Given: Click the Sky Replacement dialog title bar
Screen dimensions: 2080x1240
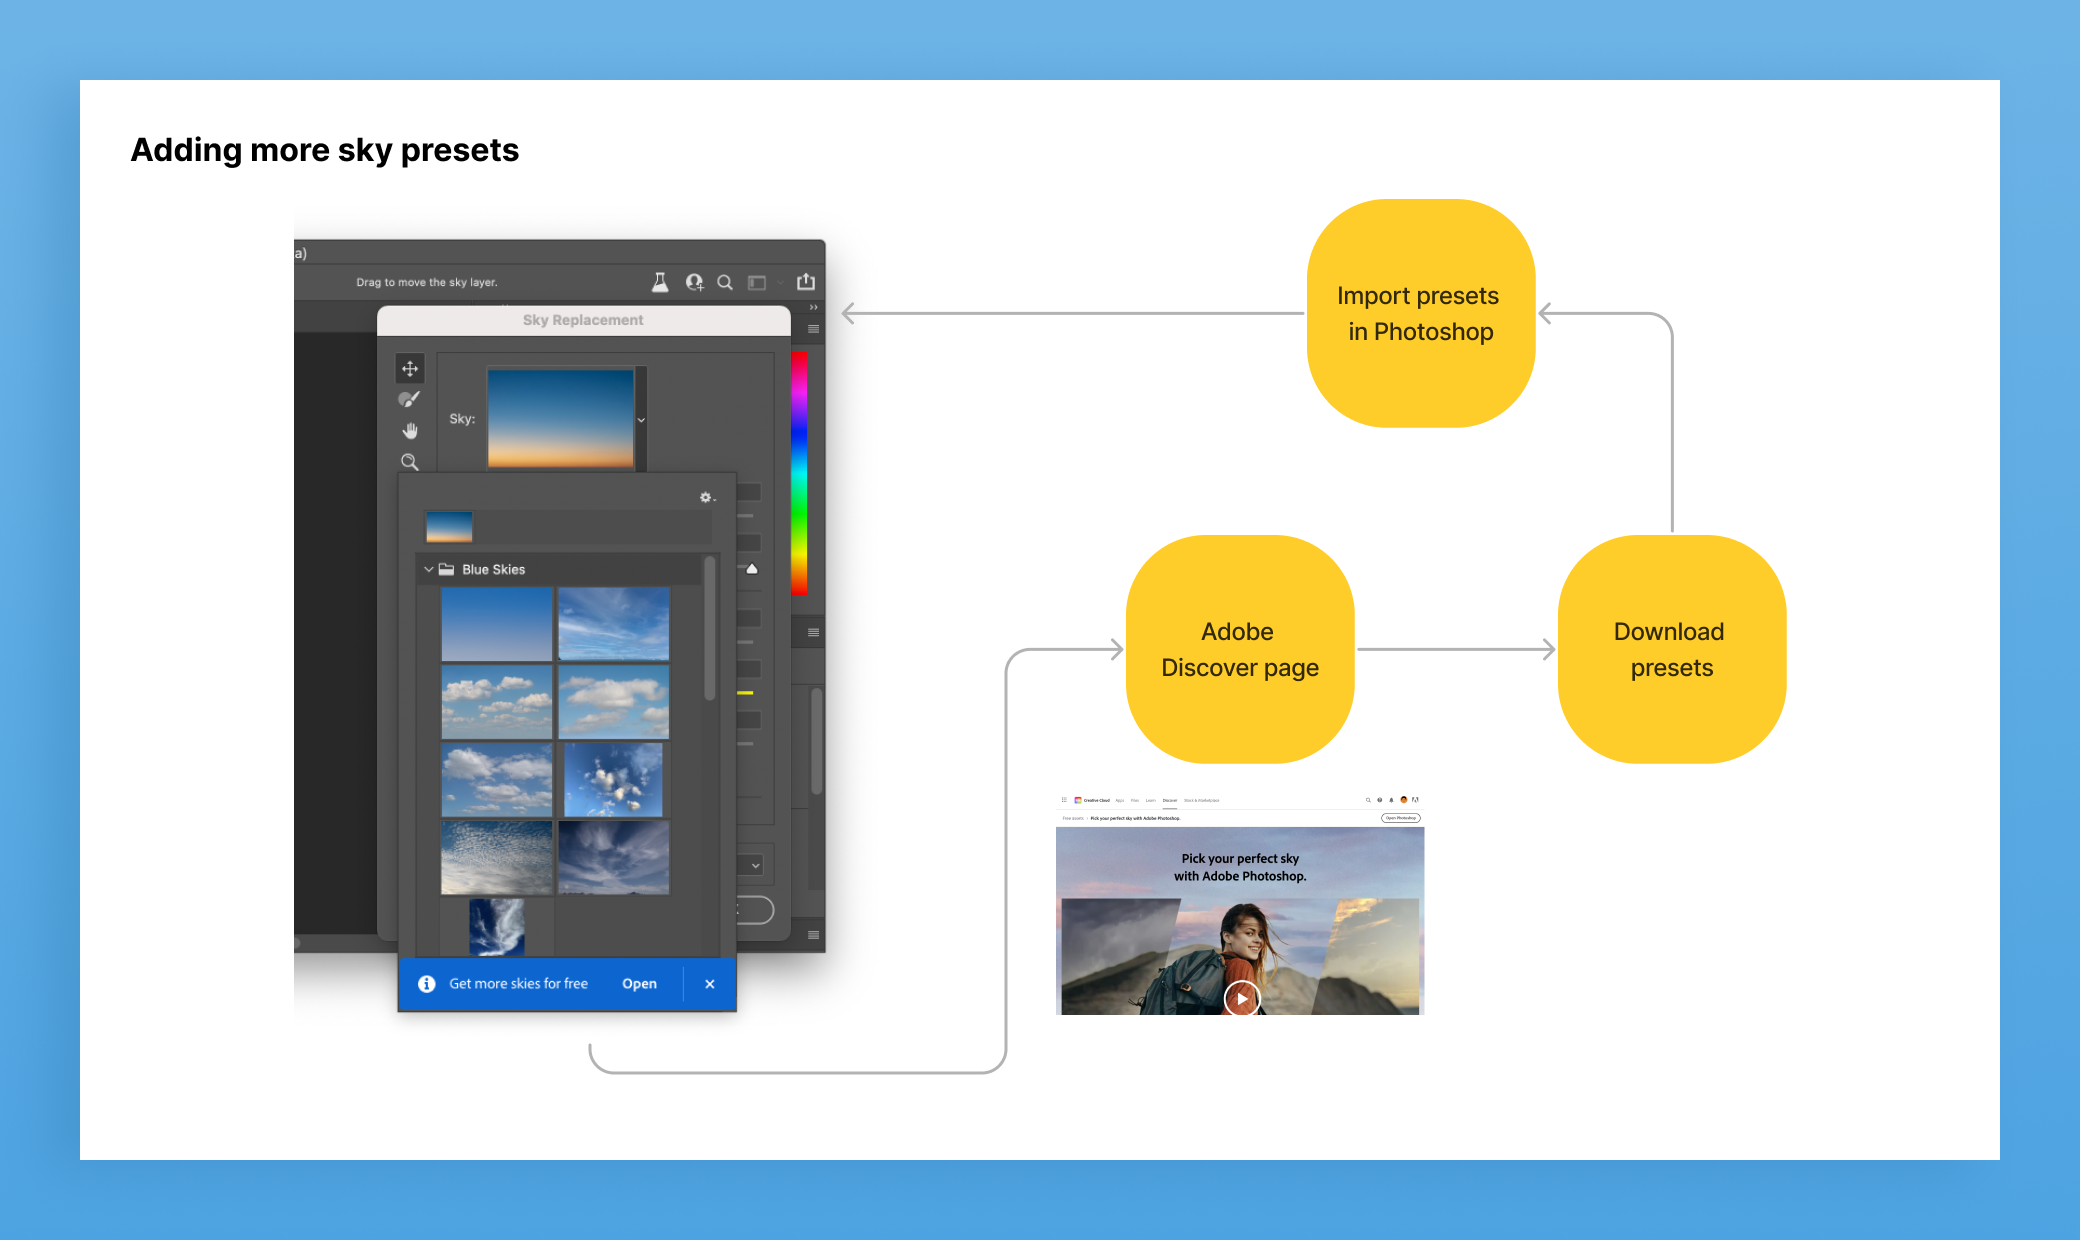Looking at the screenshot, I should (x=584, y=320).
